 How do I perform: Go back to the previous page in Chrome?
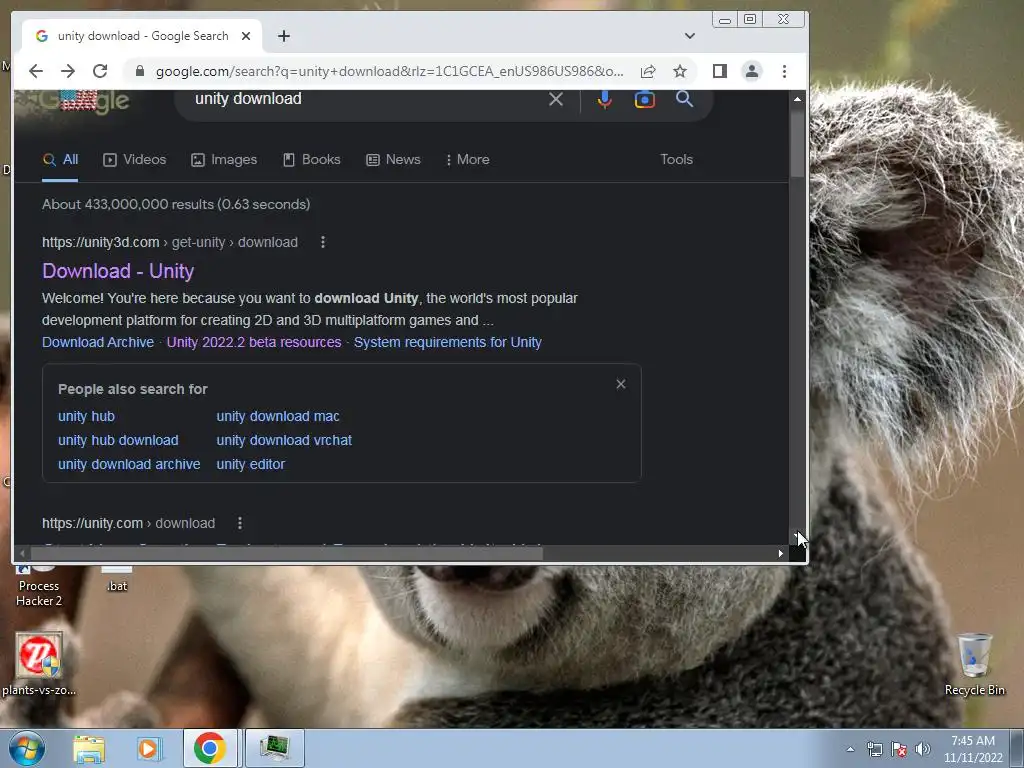tap(36, 71)
